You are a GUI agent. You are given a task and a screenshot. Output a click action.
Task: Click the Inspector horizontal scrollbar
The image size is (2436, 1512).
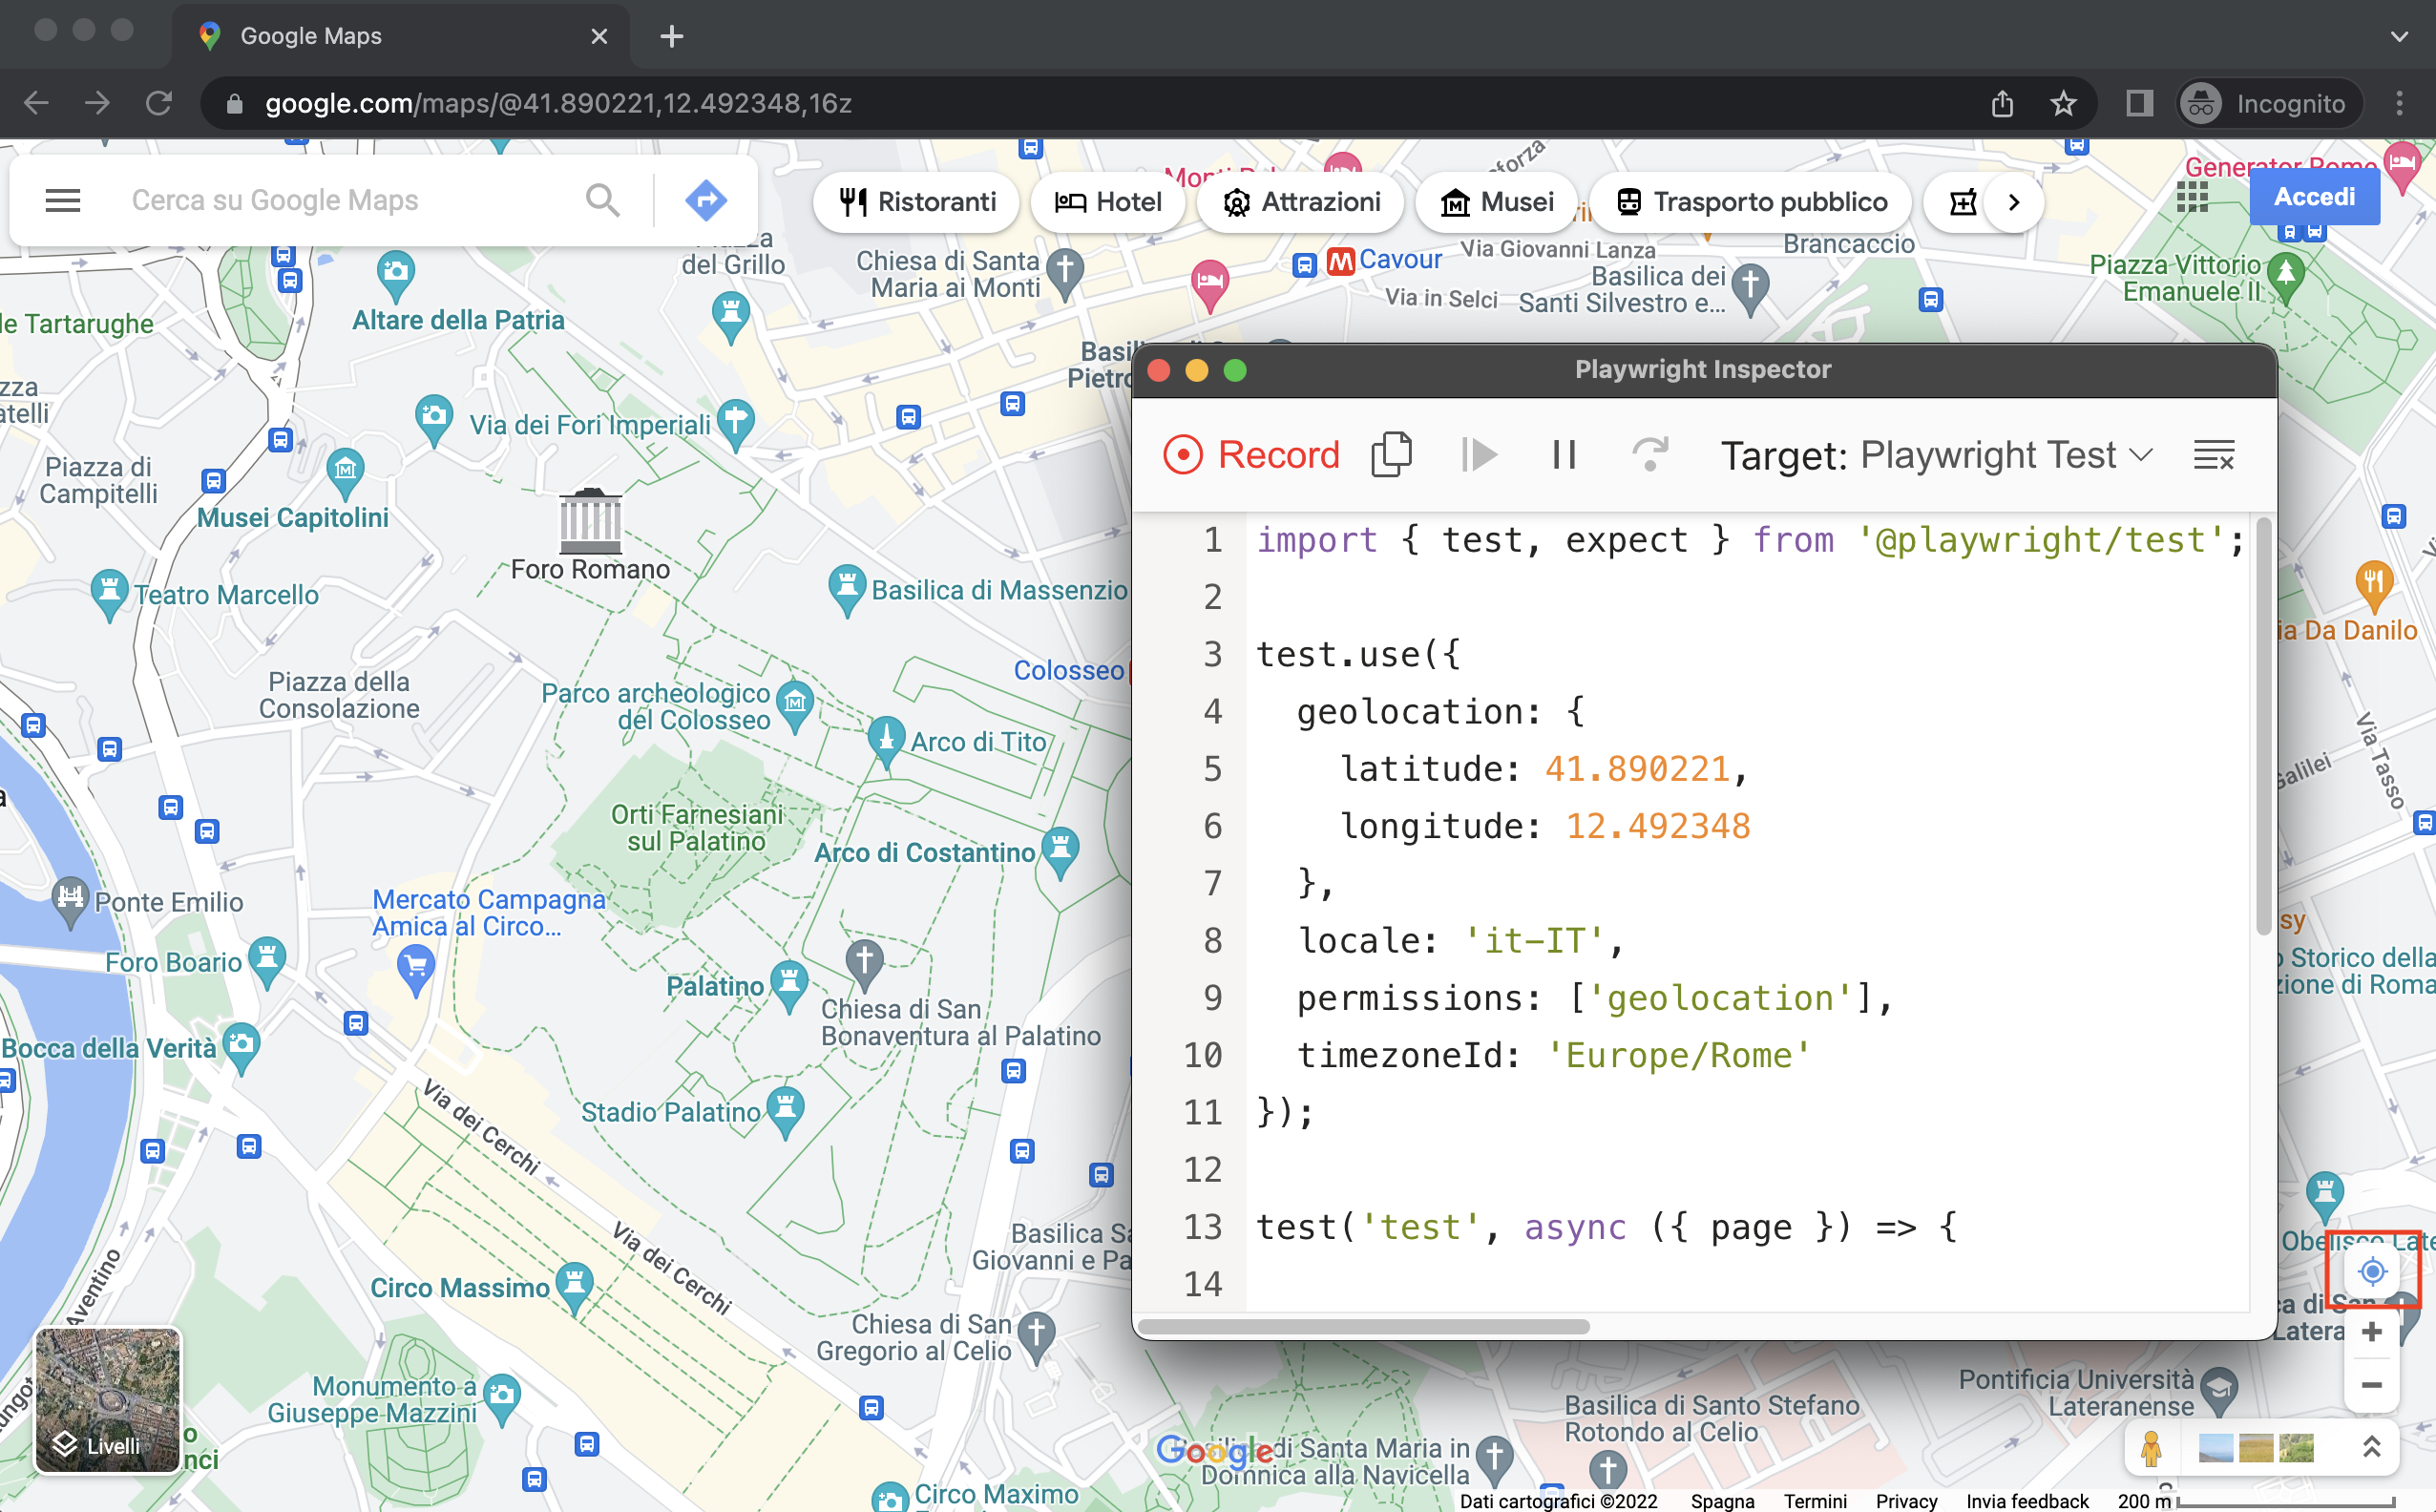click(x=1364, y=1326)
